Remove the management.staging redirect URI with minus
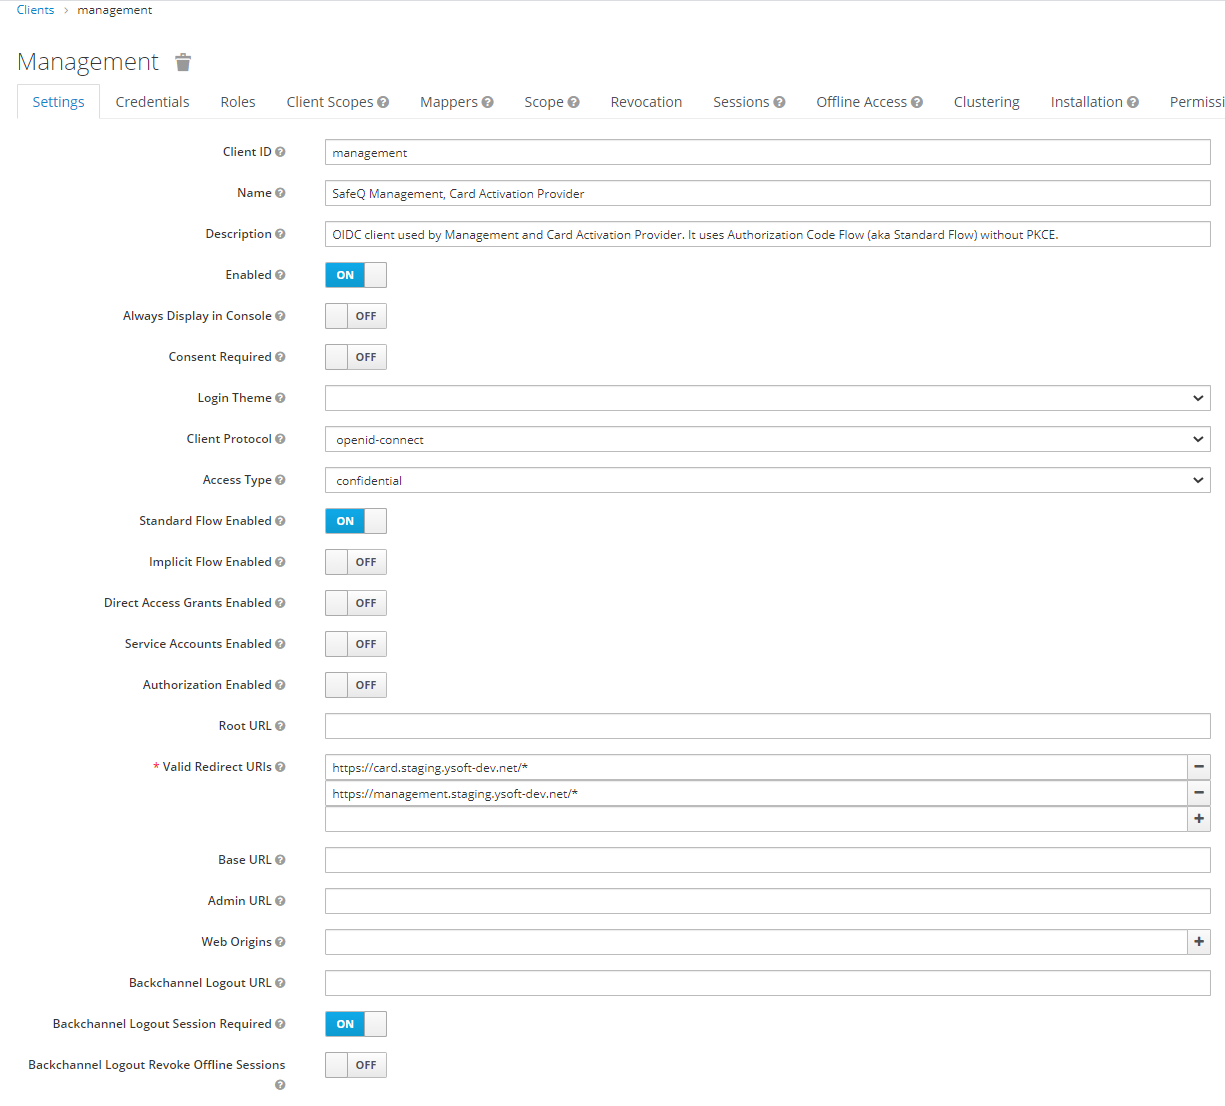Image resolution: width=1225 pixels, height=1106 pixels. pyautogui.click(x=1198, y=793)
